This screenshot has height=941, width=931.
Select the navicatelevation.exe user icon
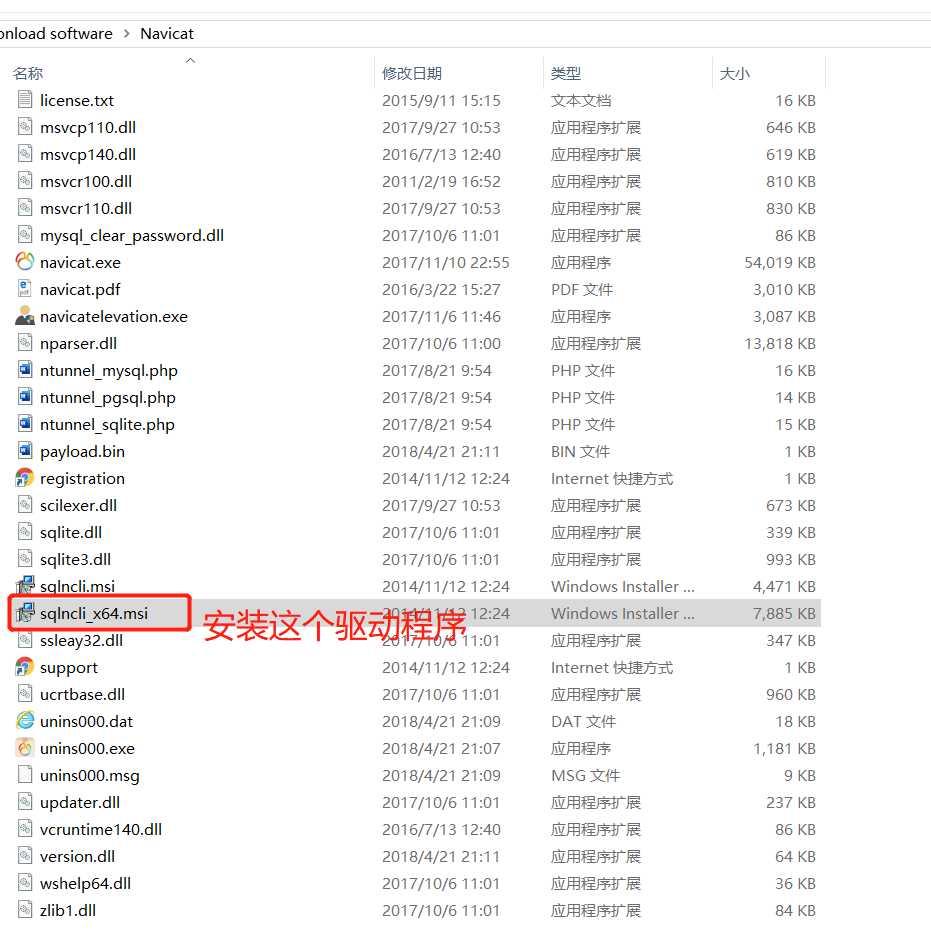pos(25,315)
